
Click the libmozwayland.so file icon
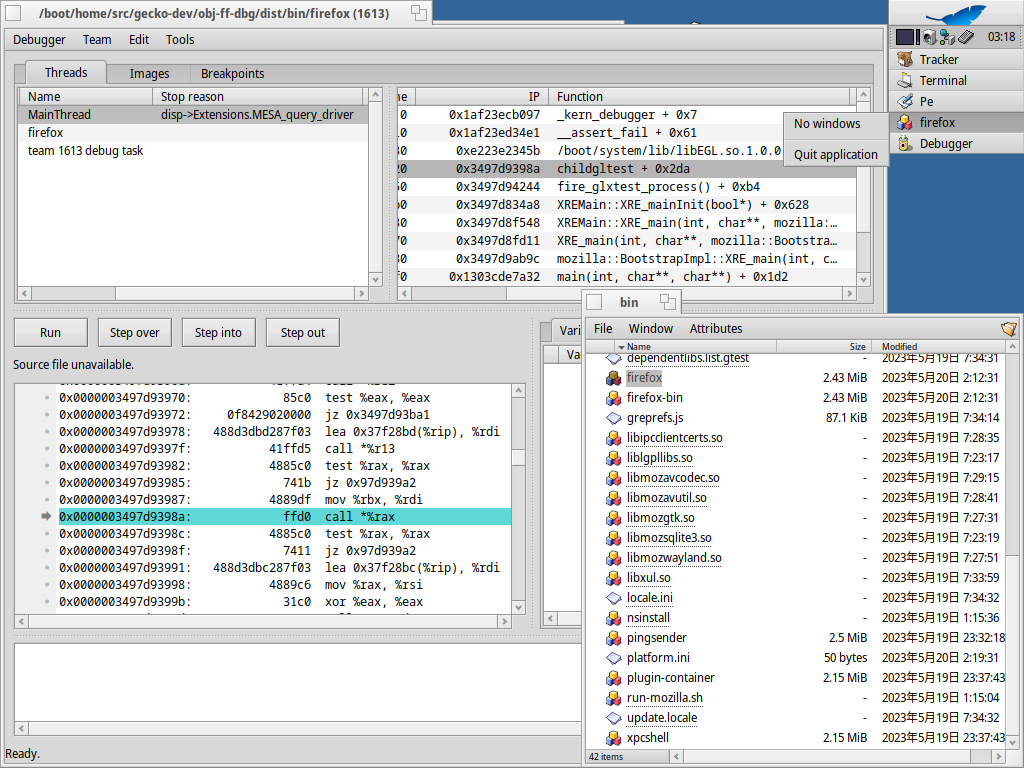click(x=613, y=558)
